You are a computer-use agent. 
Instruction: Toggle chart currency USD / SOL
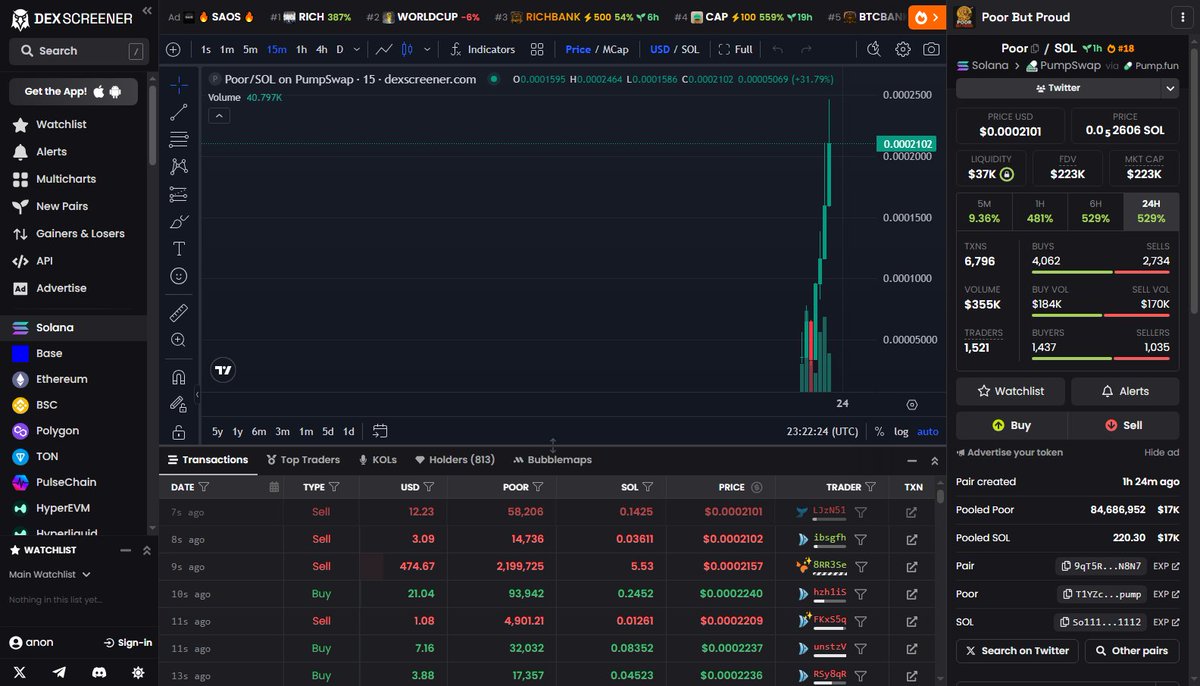[674, 49]
